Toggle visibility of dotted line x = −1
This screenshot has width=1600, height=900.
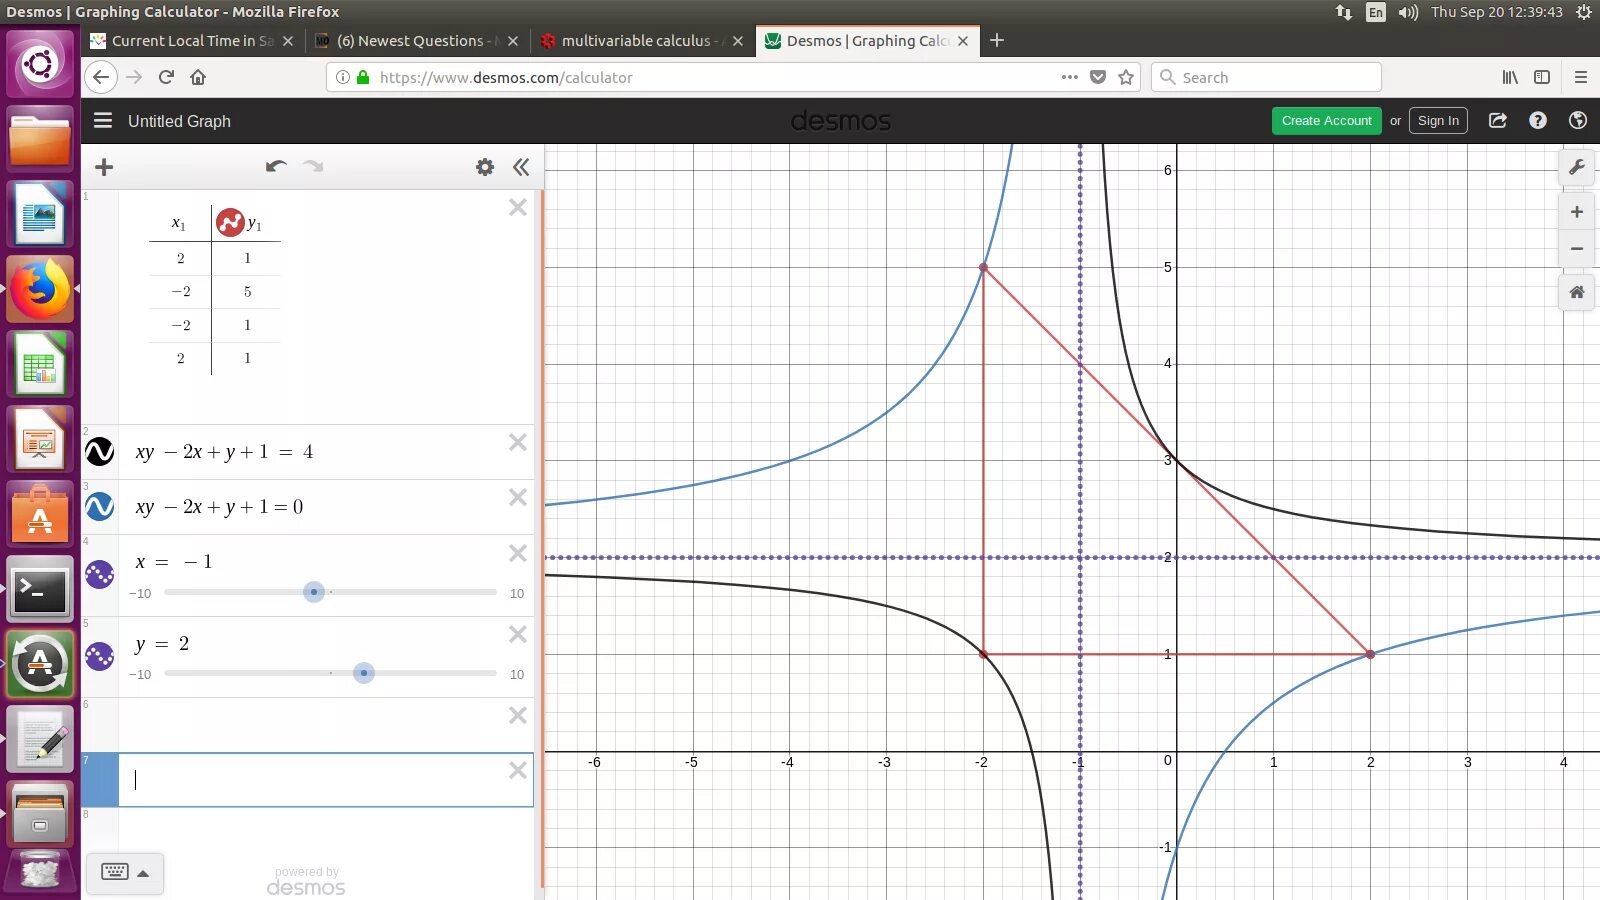(x=100, y=575)
